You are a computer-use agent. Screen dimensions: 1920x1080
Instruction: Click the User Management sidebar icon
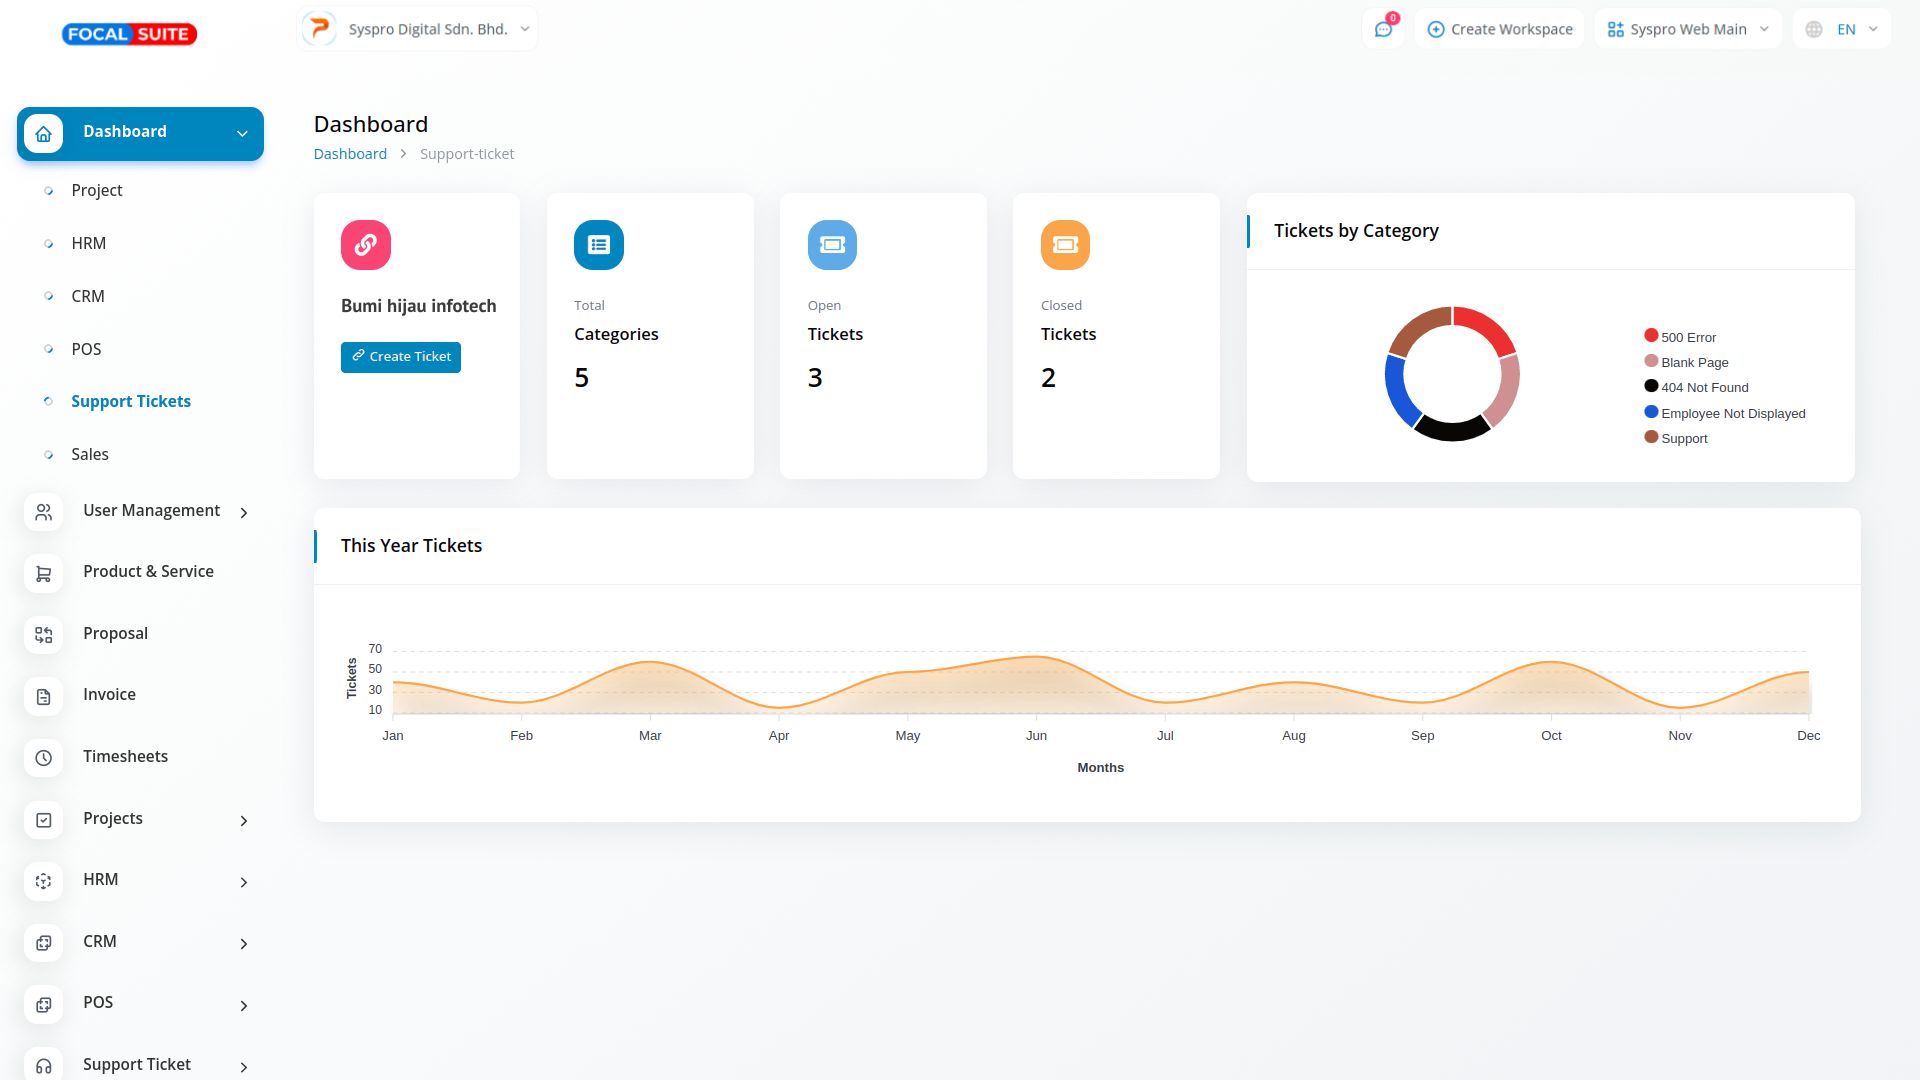pyautogui.click(x=44, y=512)
